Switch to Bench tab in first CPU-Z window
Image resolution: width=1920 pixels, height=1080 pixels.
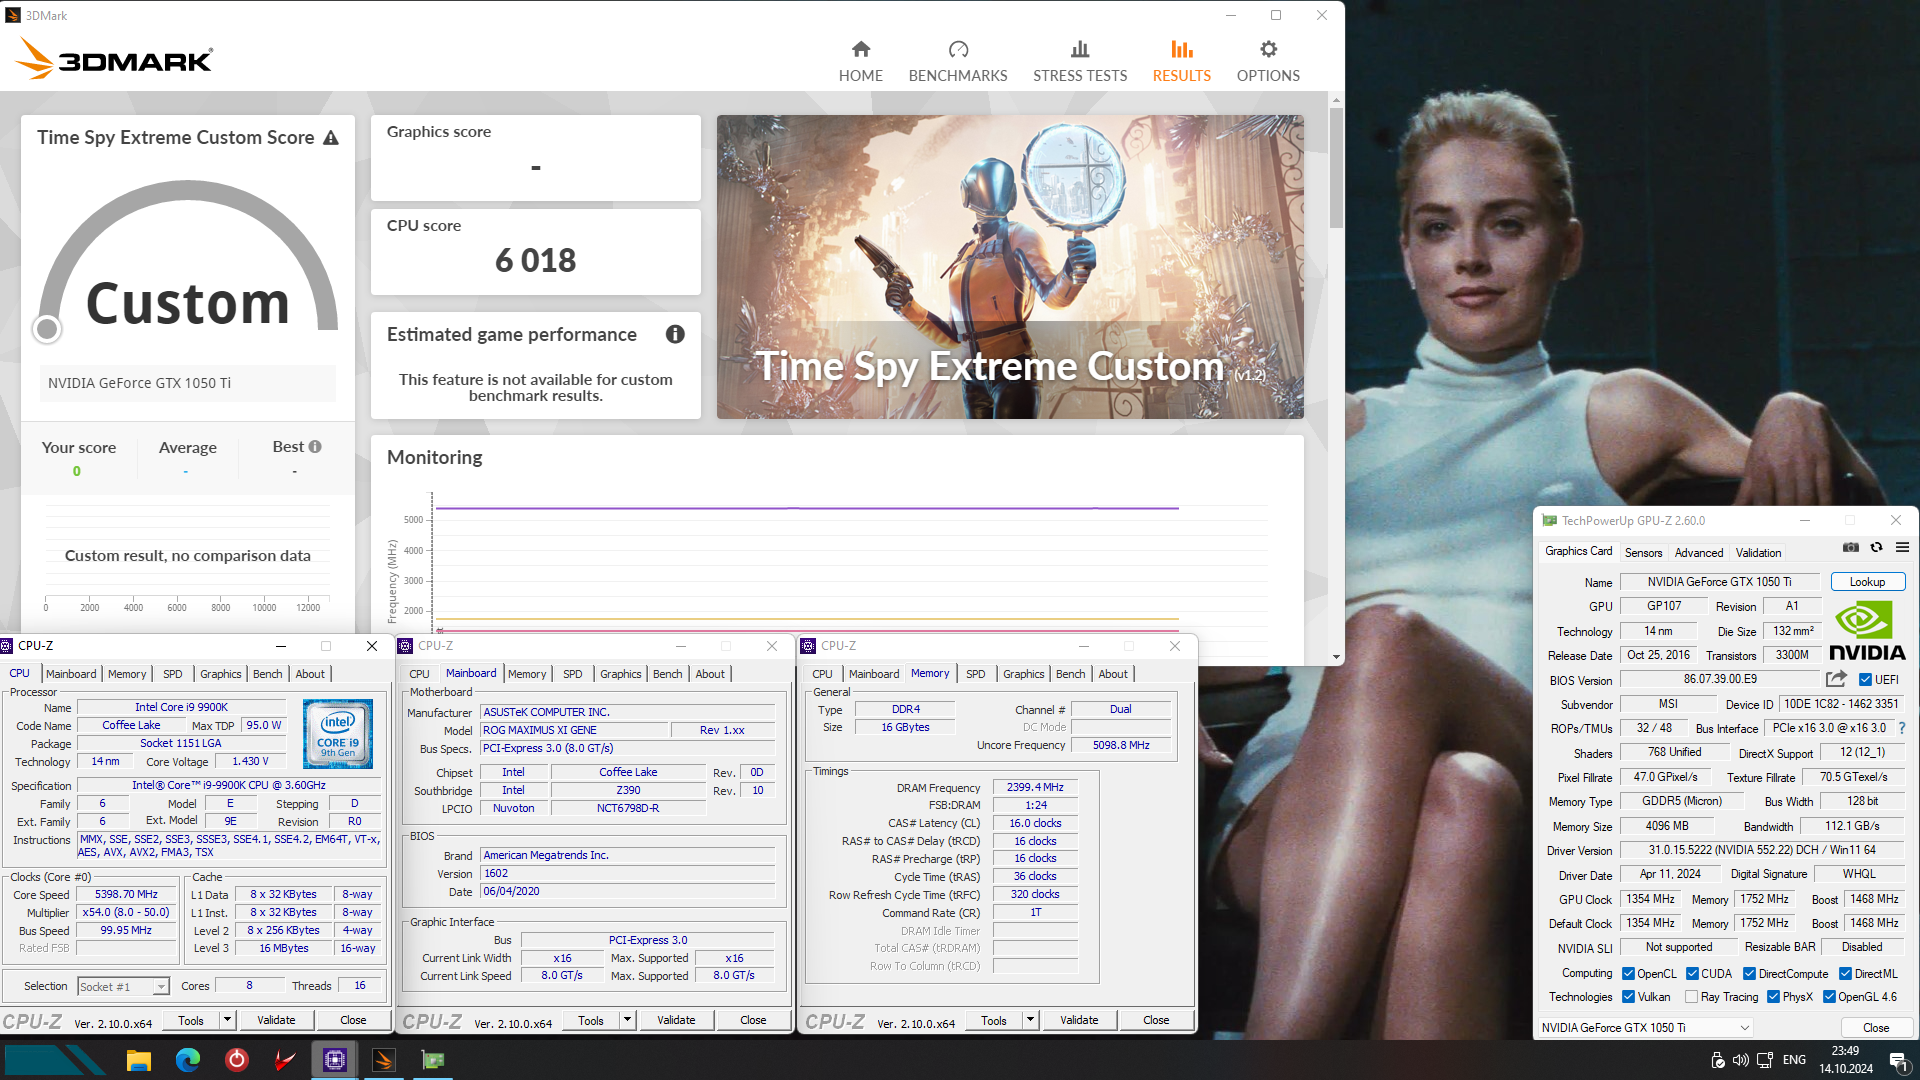[267, 674]
